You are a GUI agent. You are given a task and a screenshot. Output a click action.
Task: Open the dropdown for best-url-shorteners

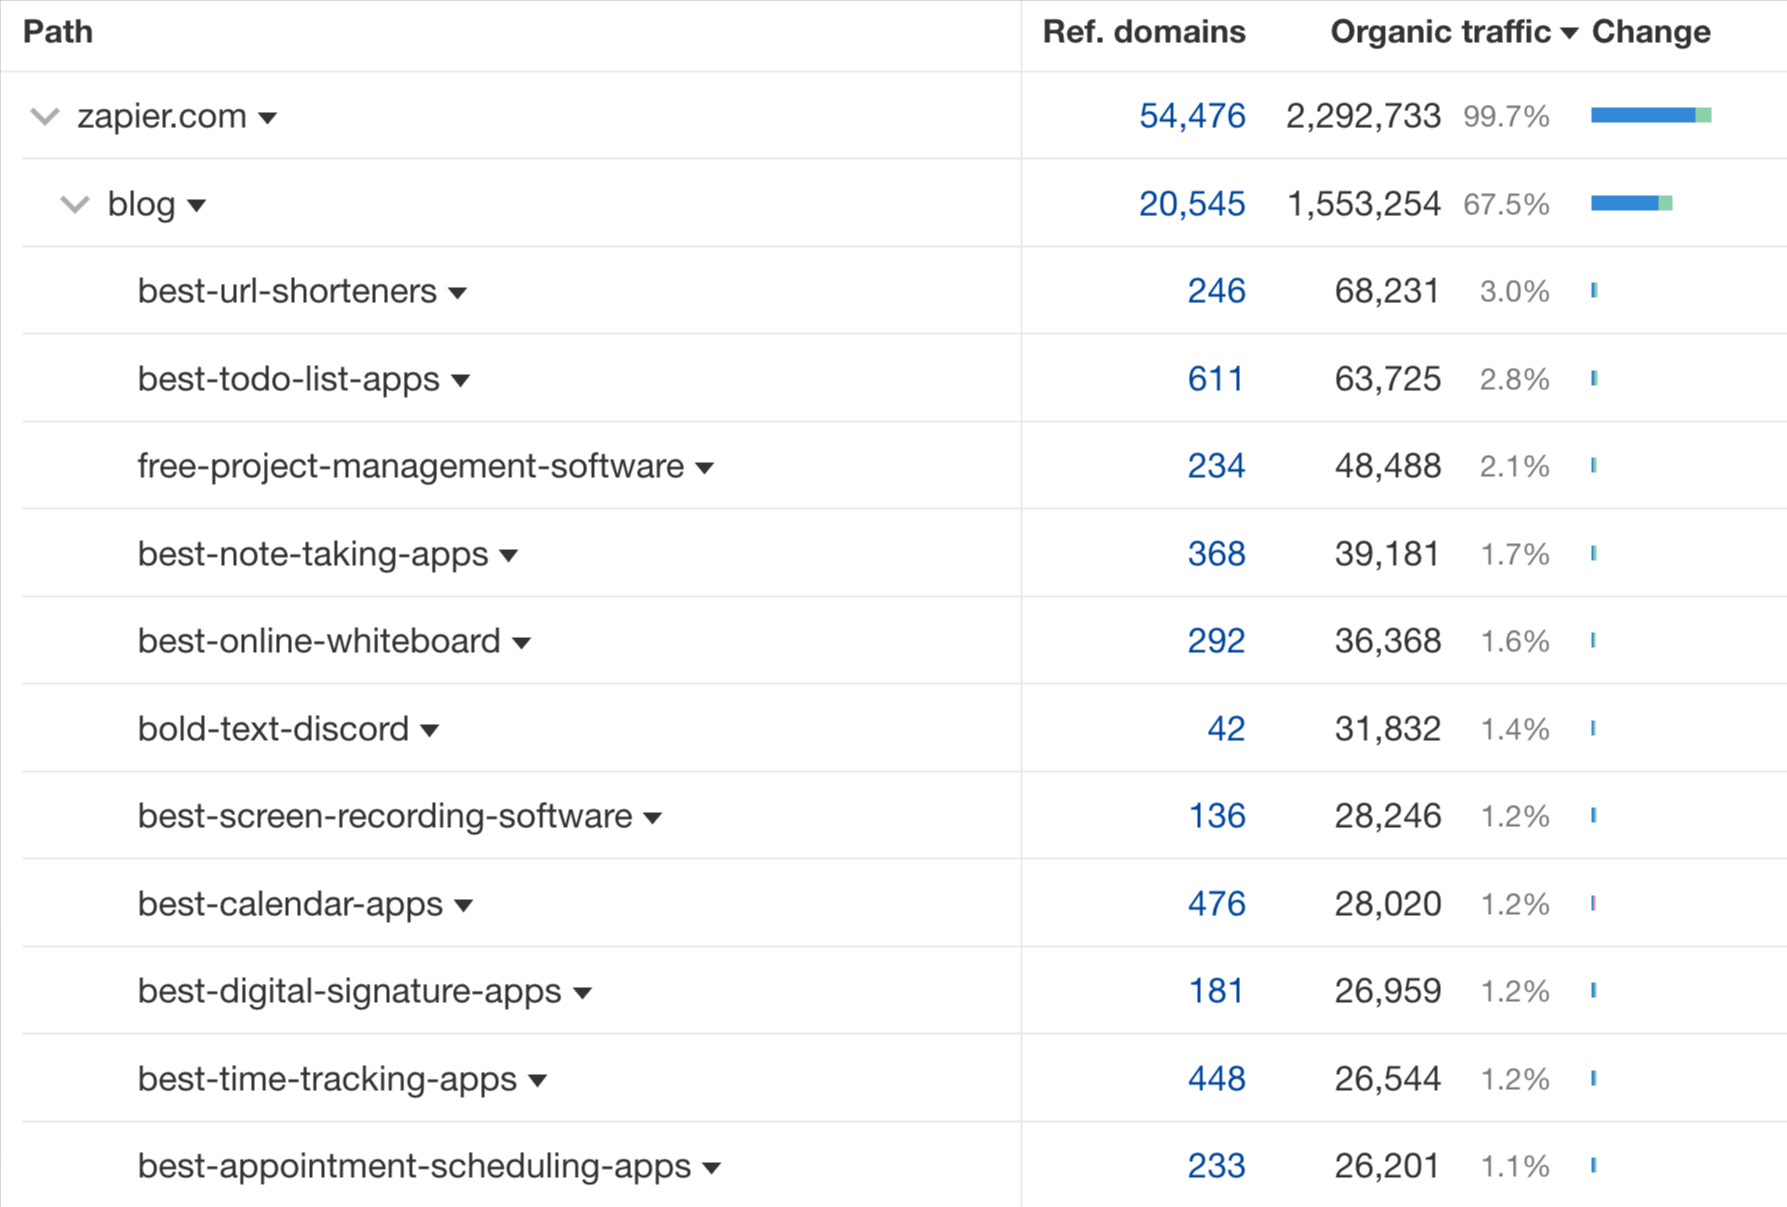coord(458,292)
